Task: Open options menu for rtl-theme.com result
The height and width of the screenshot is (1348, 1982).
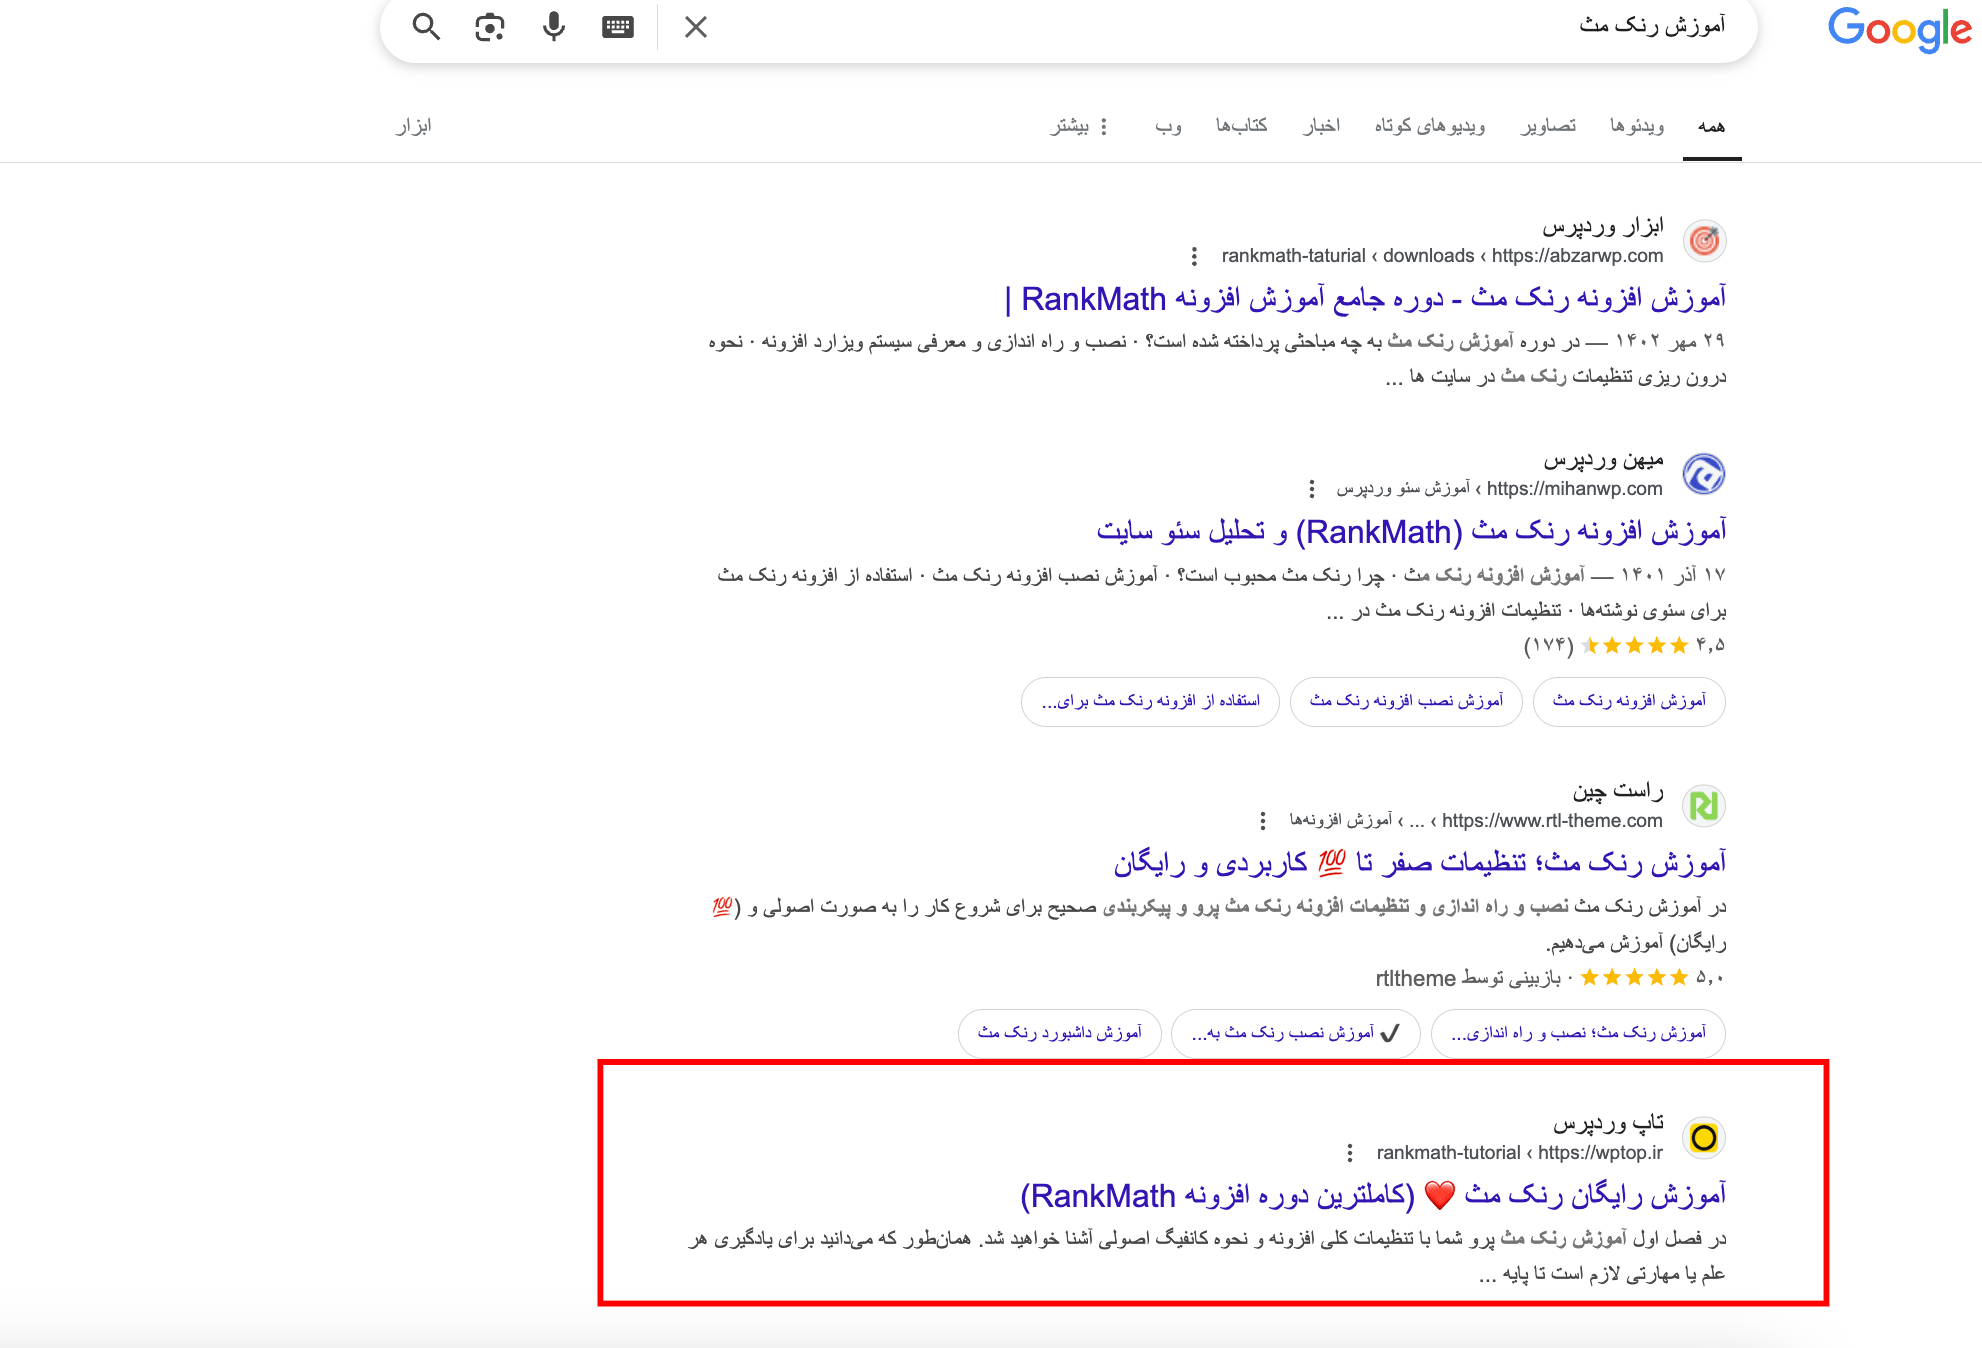Action: (x=1263, y=821)
